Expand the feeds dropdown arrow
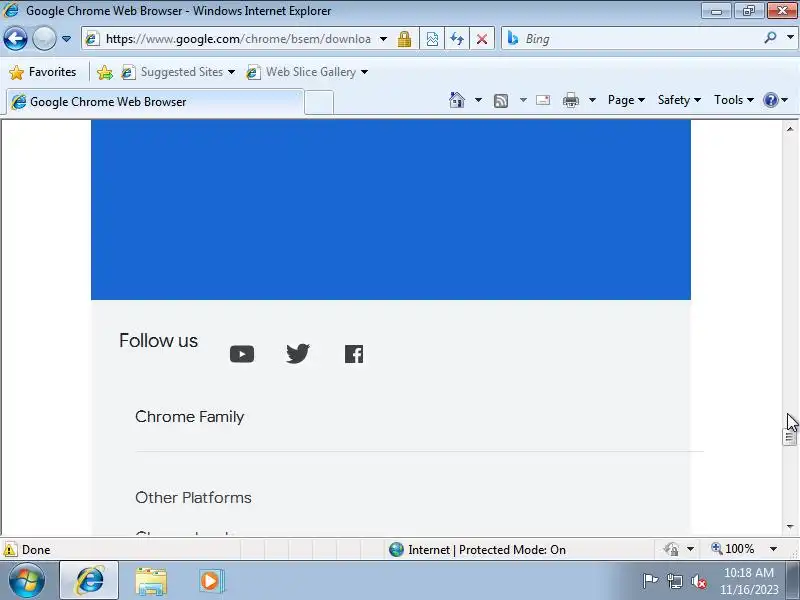Screen dimensions: 800x600 click(523, 100)
